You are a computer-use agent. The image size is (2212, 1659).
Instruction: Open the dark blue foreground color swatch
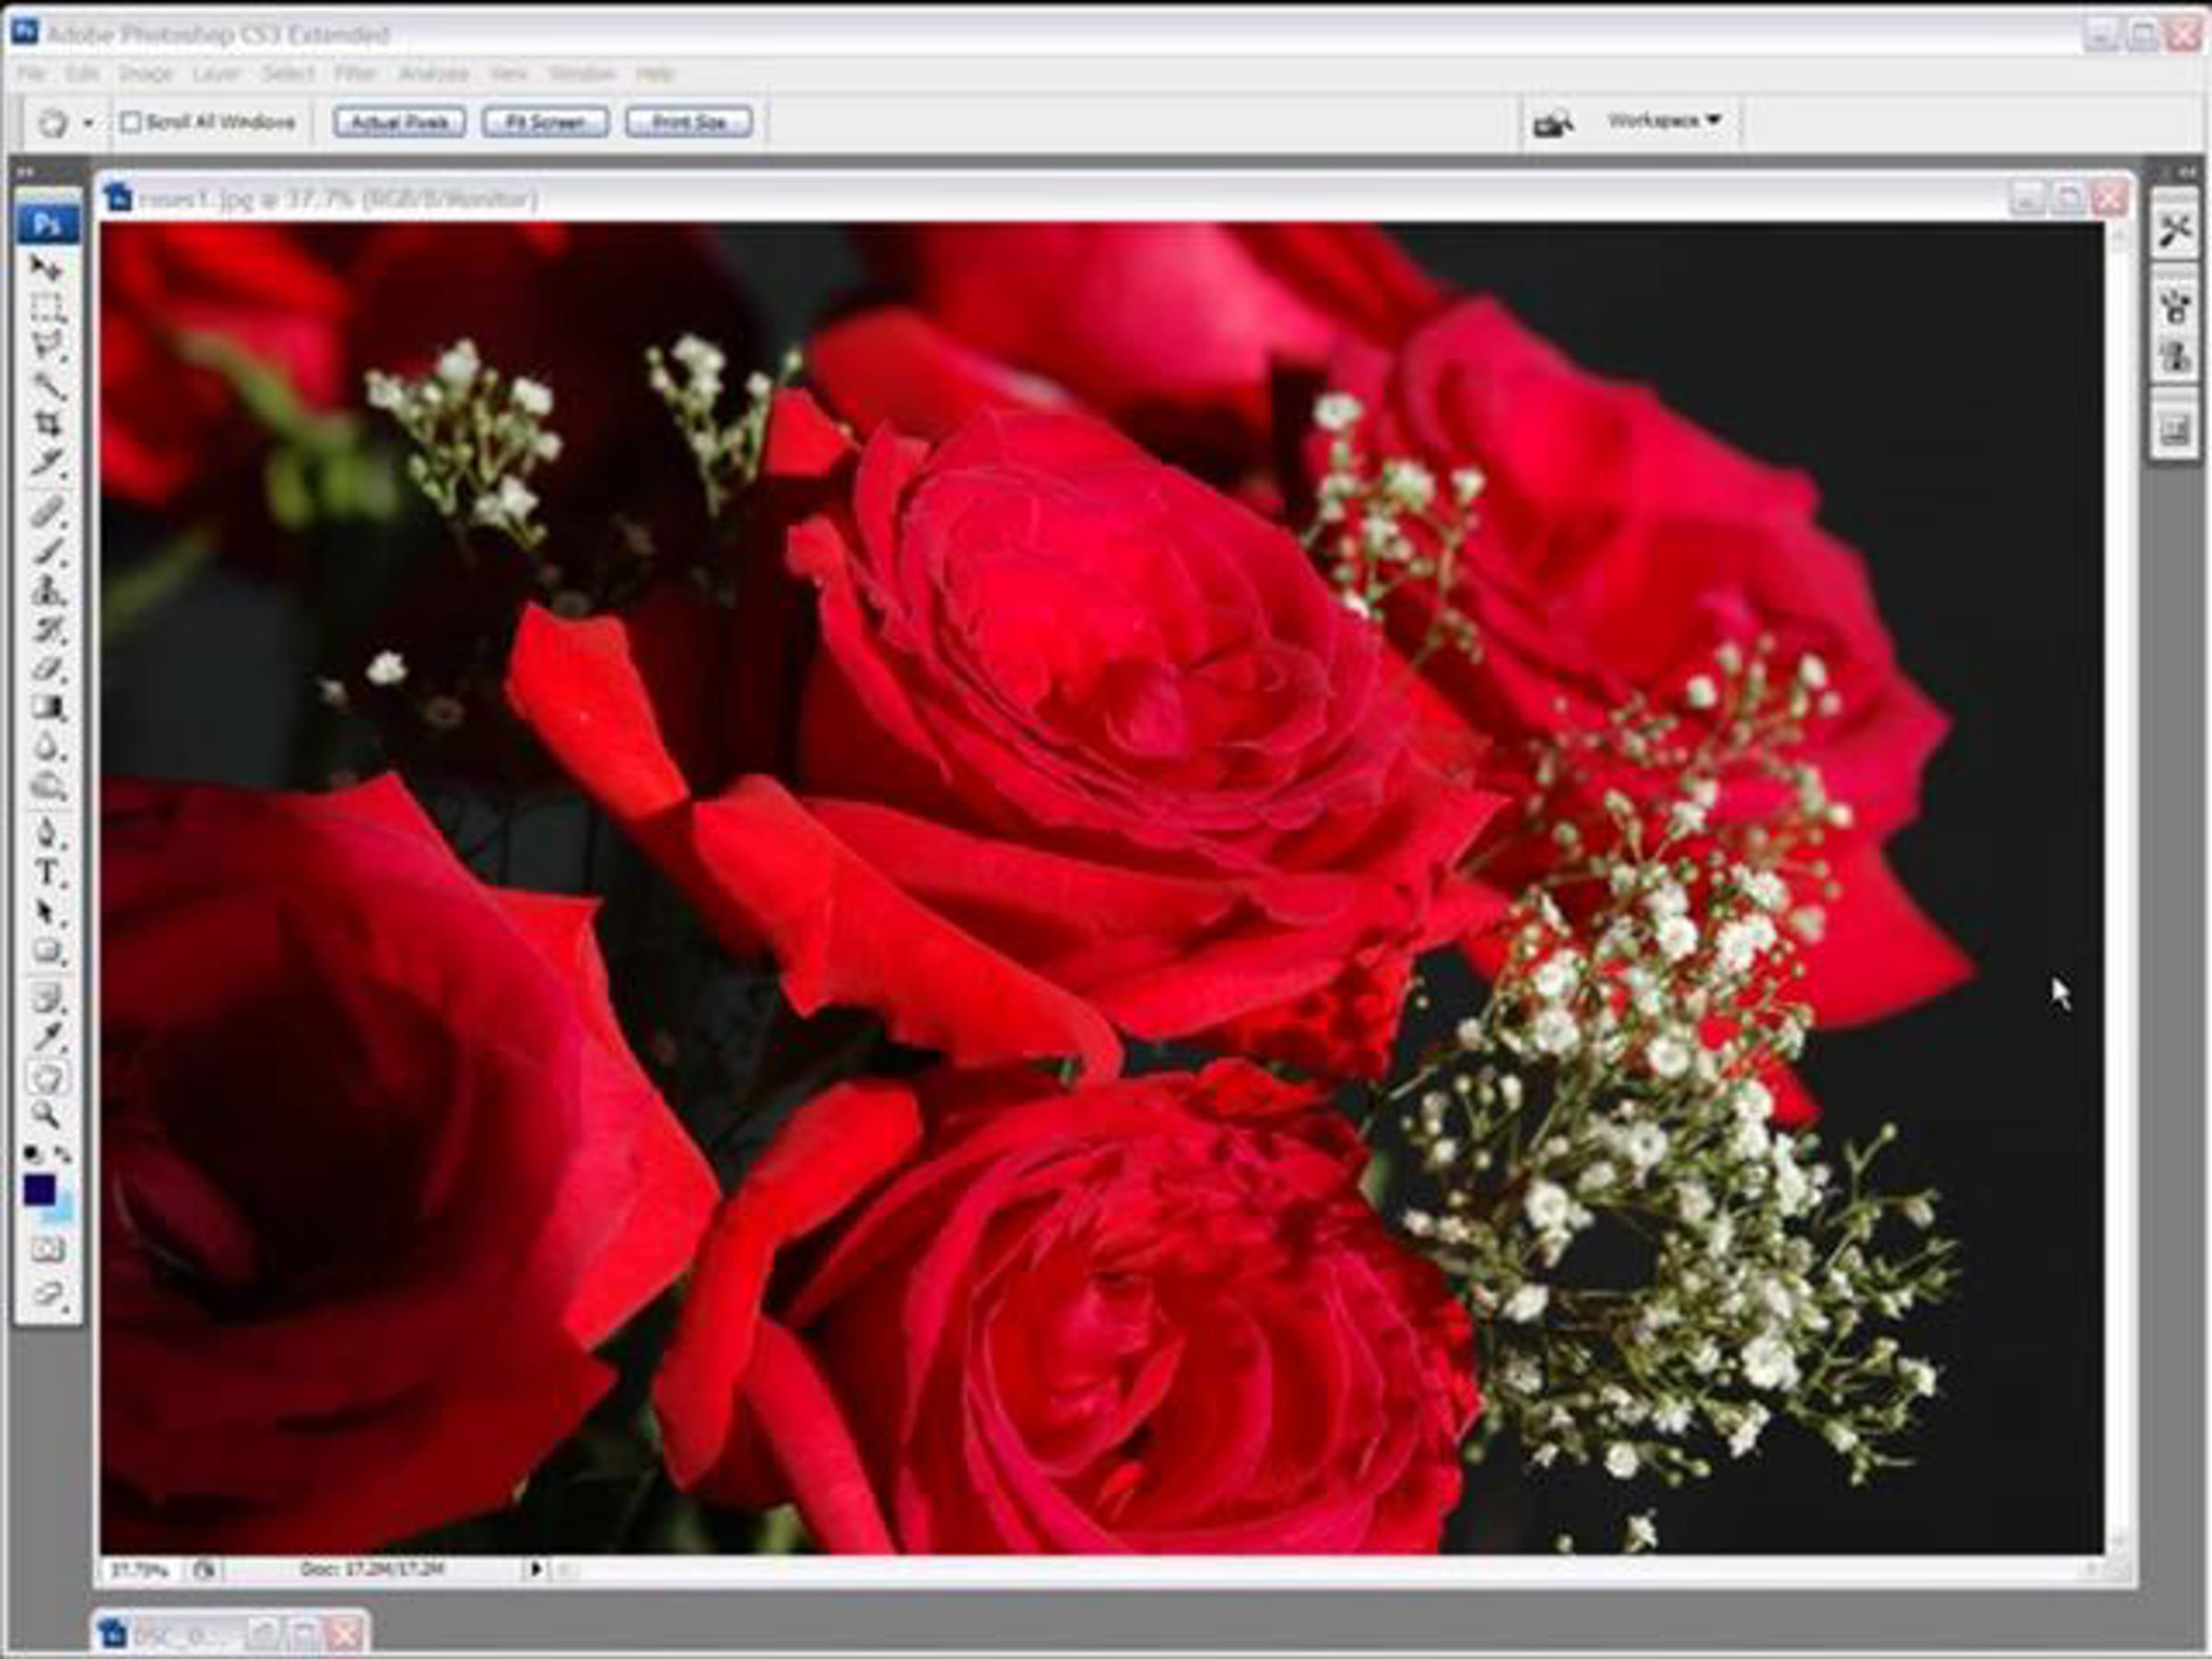tap(39, 1190)
